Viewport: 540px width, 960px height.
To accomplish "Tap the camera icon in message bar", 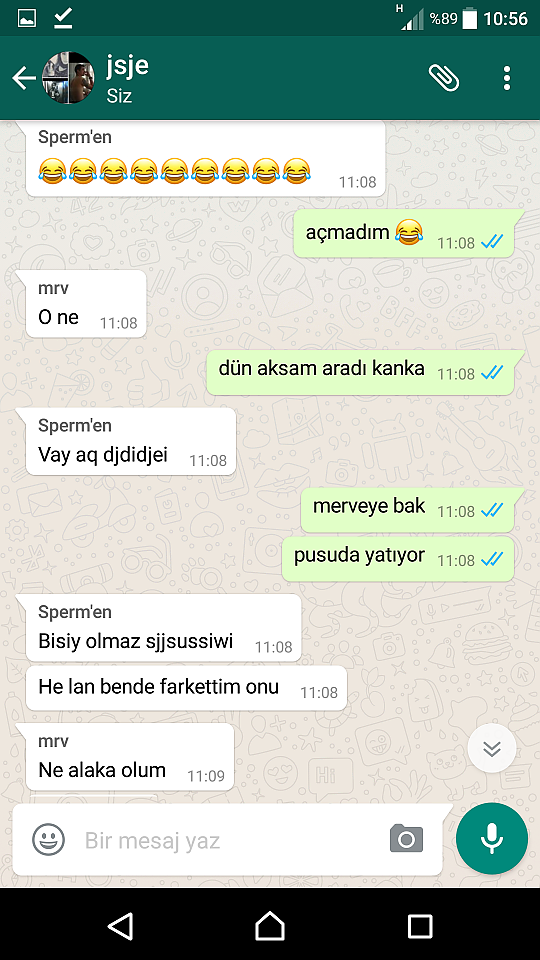I will pyautogui.click(x=407, y=839).
